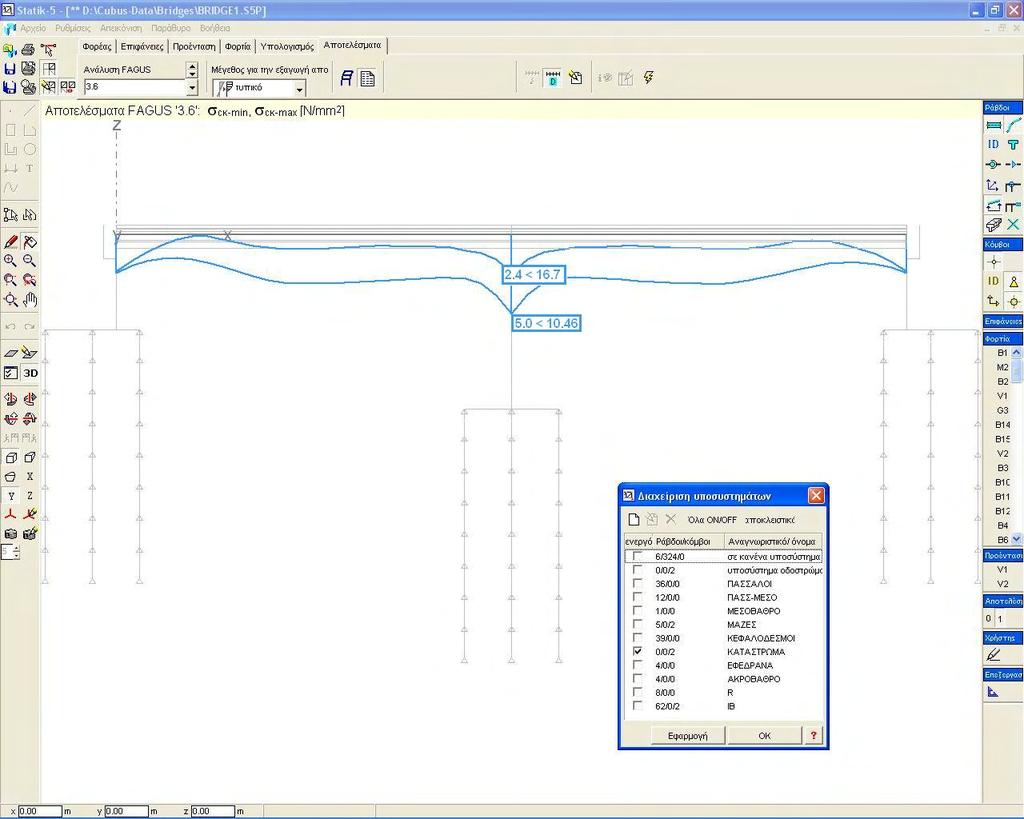Open the Φορέας tab
Screen dimensions: 1024x819
click(x=97, y=46)
